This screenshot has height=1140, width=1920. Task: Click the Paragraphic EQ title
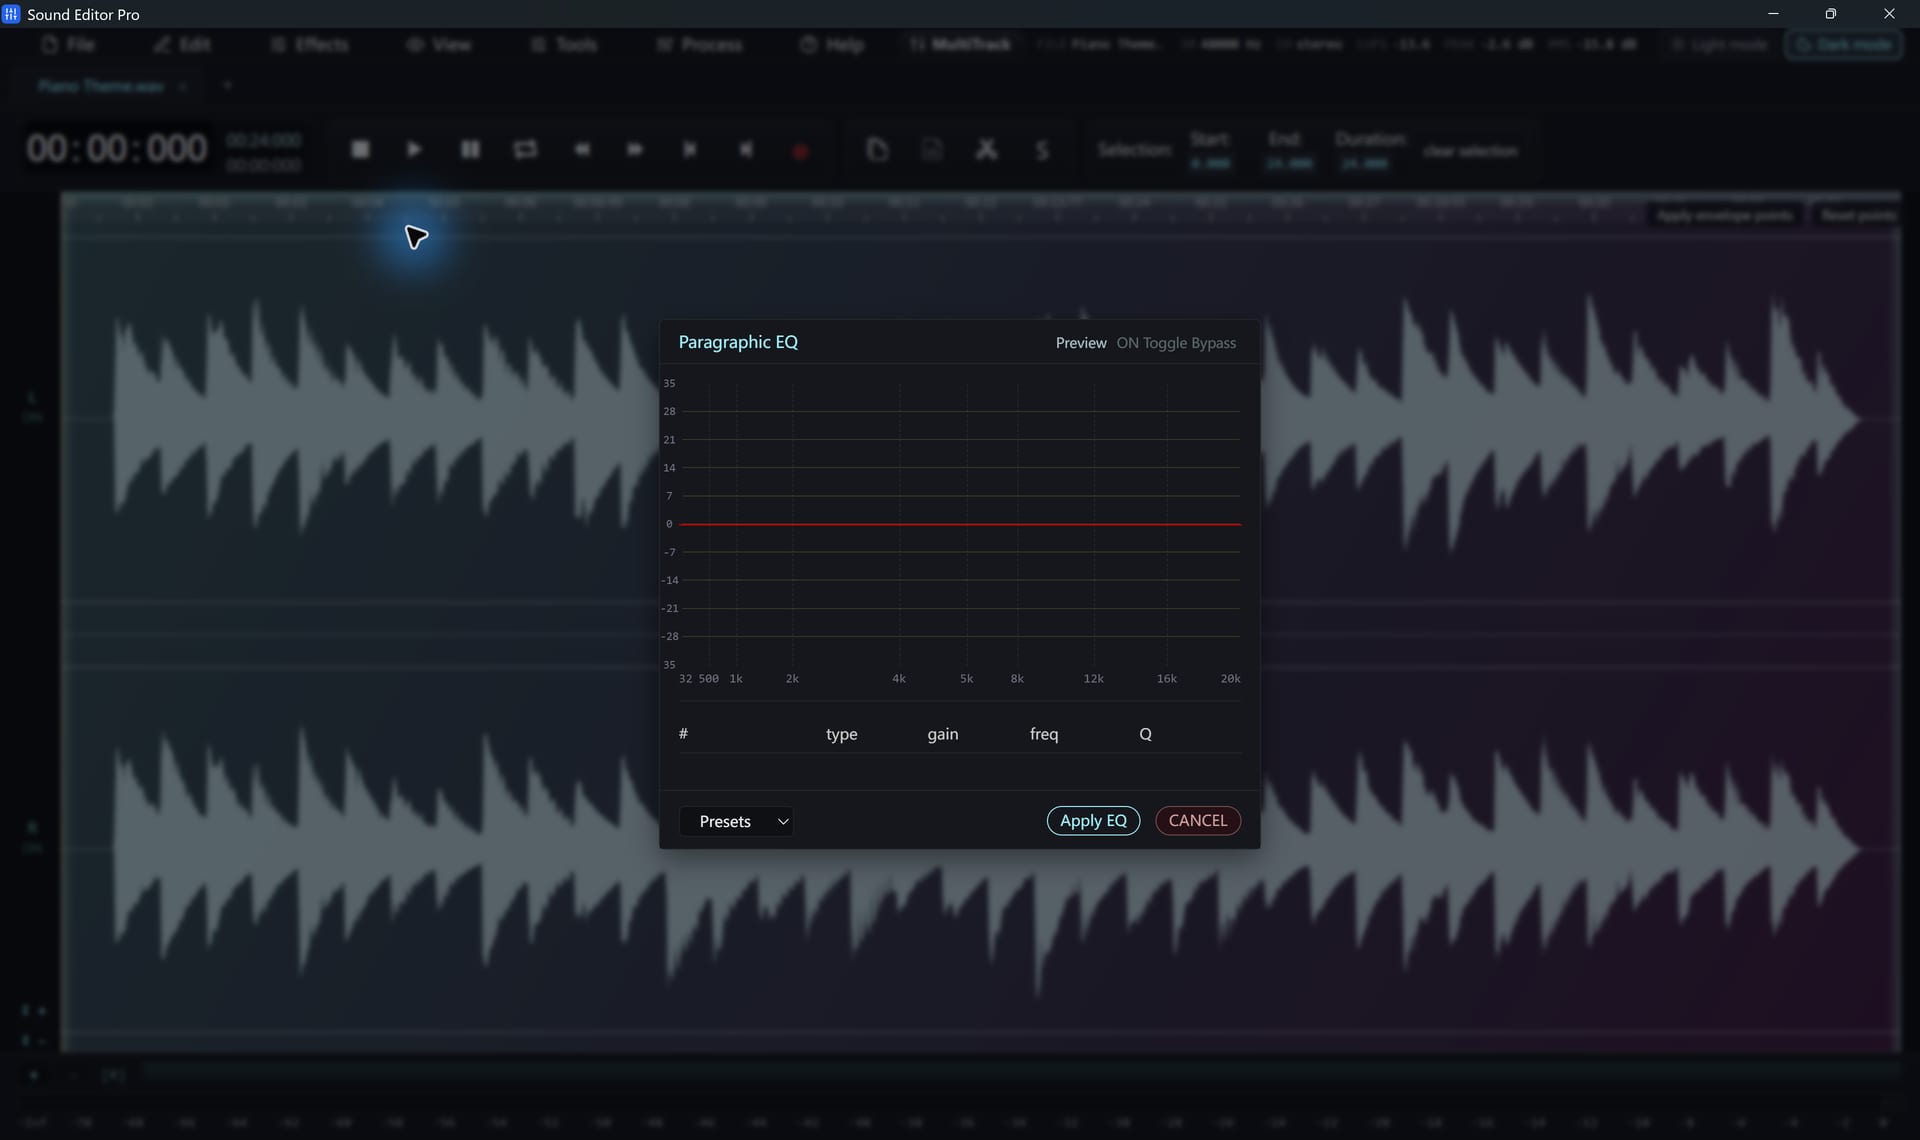point(738,342)
